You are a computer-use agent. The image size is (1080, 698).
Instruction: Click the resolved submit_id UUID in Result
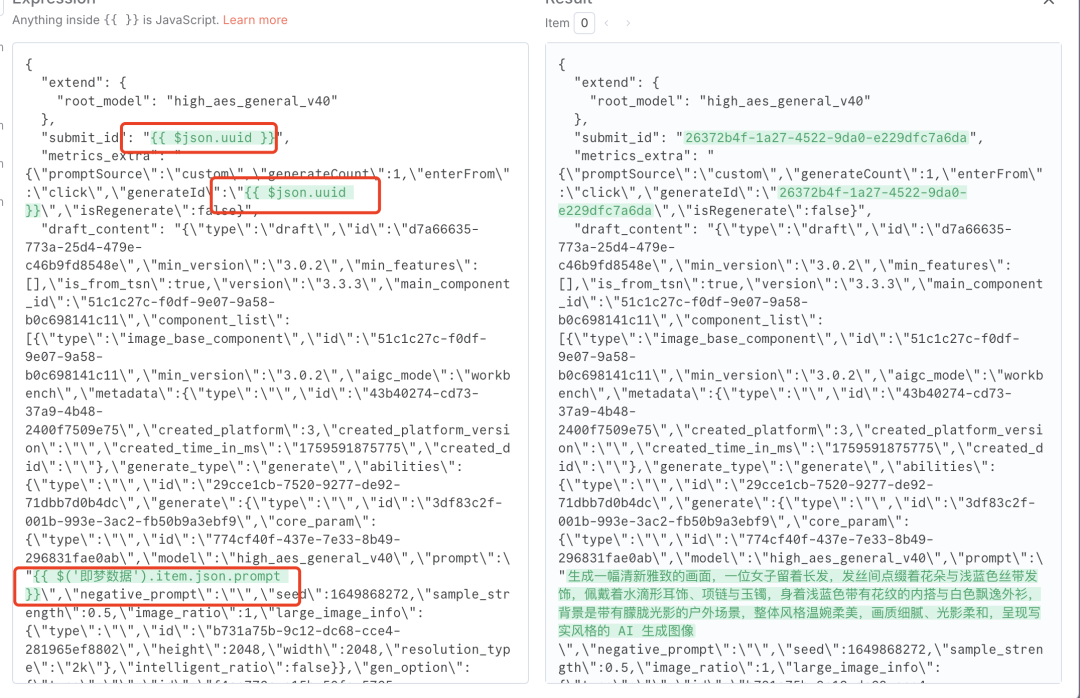pyautogui.click(x=824, y=137)
